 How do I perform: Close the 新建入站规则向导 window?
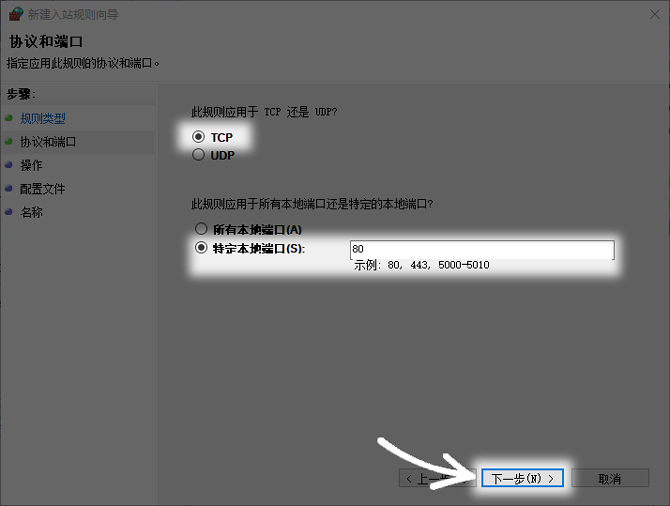(x=655, y=15)
